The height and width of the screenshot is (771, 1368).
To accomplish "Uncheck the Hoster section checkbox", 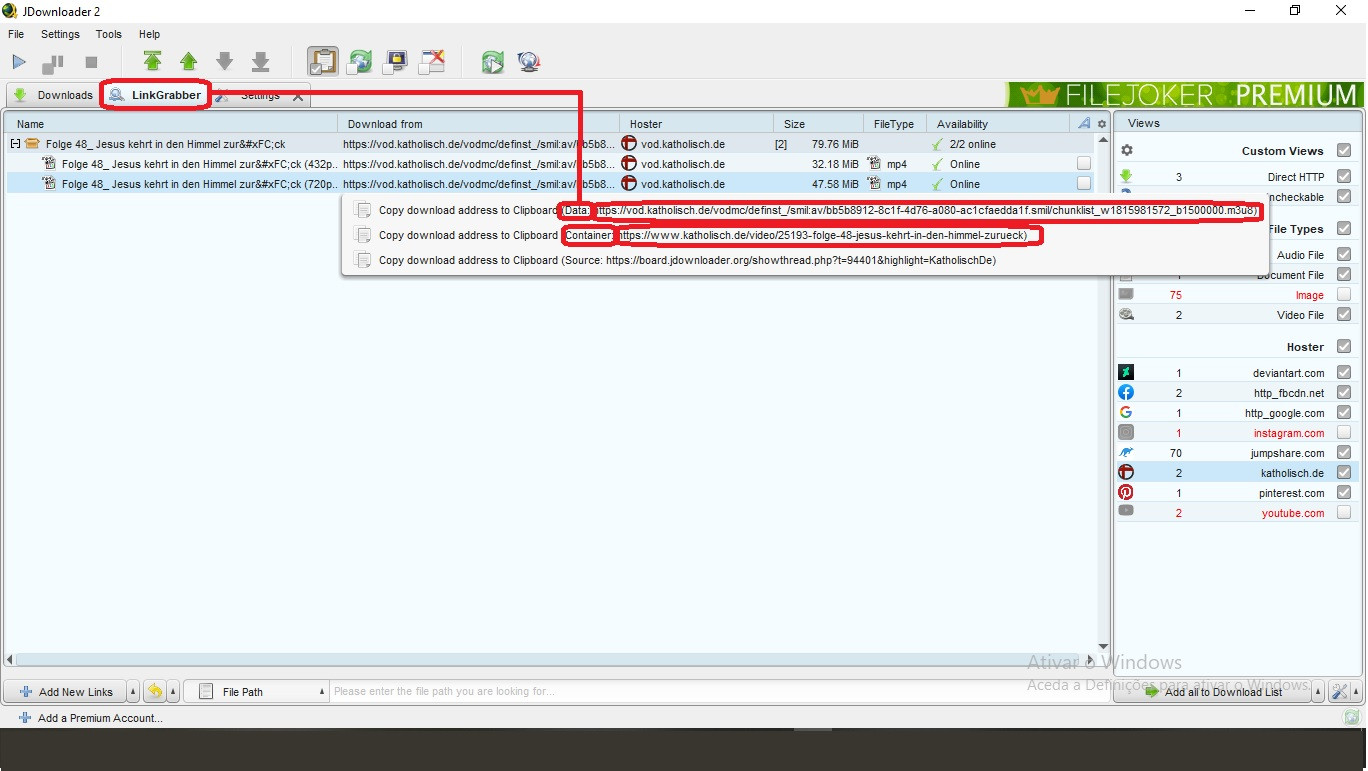I will click(1343, 347).
